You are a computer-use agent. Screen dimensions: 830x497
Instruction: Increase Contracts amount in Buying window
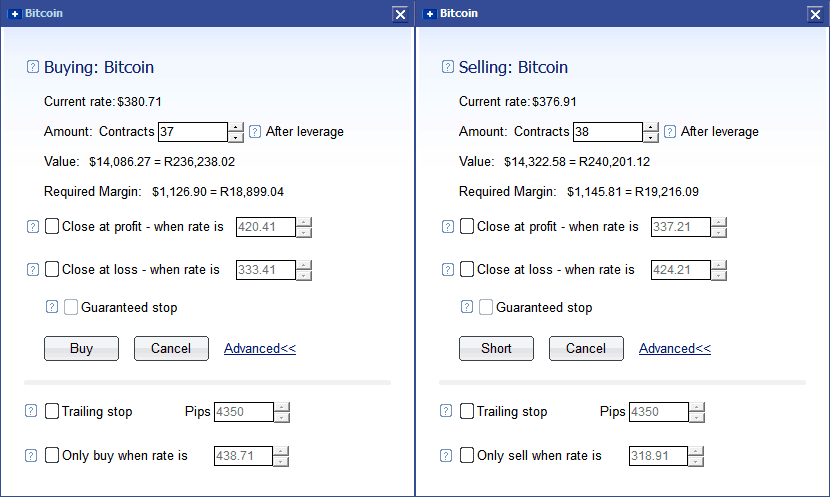236,127
